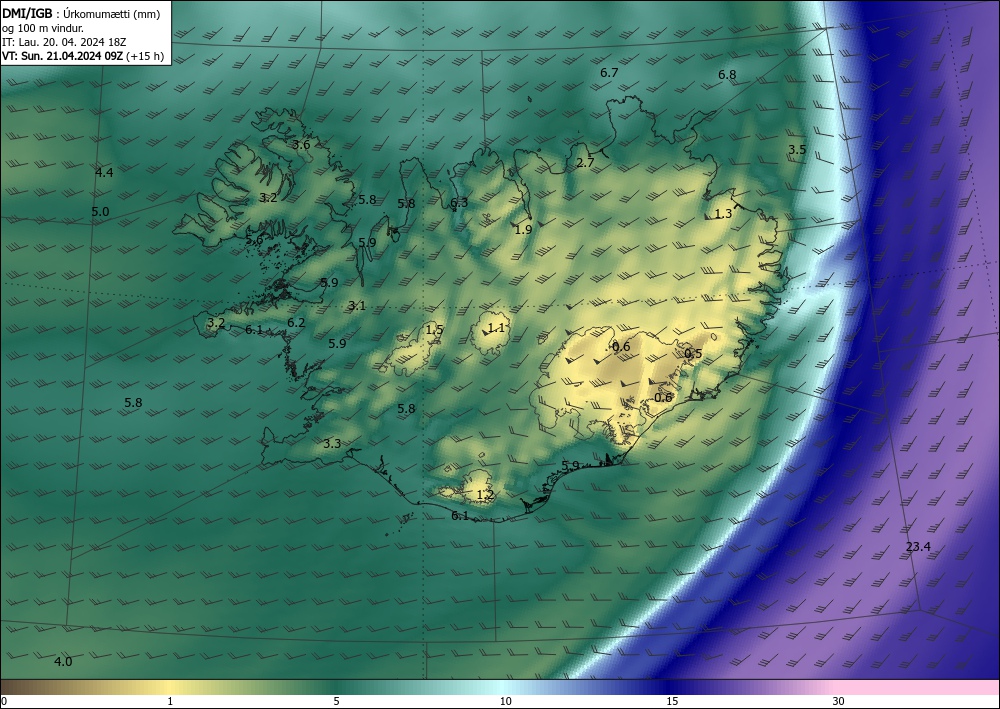Click the legend tick label '30'
This screenshot has height=709, width=1000.
pos(839,701)
